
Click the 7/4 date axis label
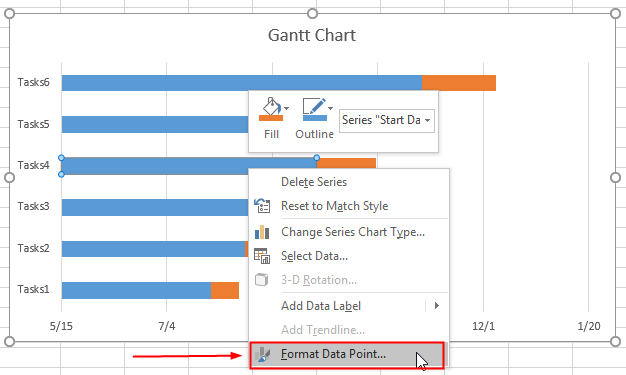tap(167, 326)
